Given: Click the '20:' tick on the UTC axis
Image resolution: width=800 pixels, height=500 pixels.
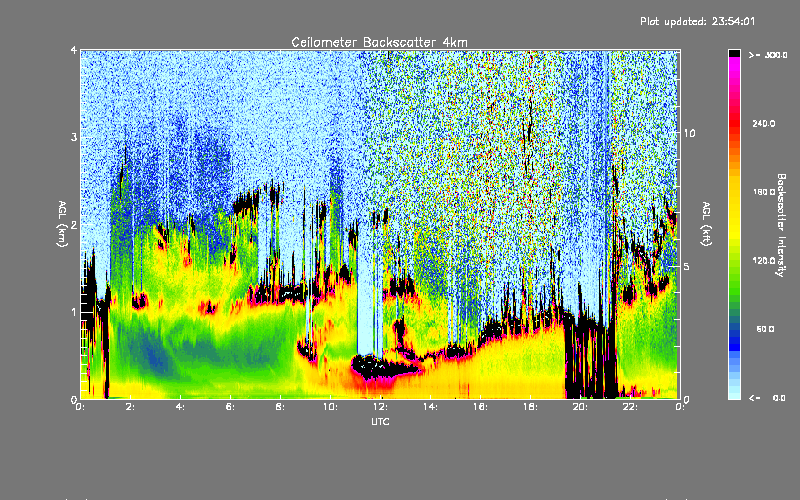Looking at the screenshot, I should [580, 407].
